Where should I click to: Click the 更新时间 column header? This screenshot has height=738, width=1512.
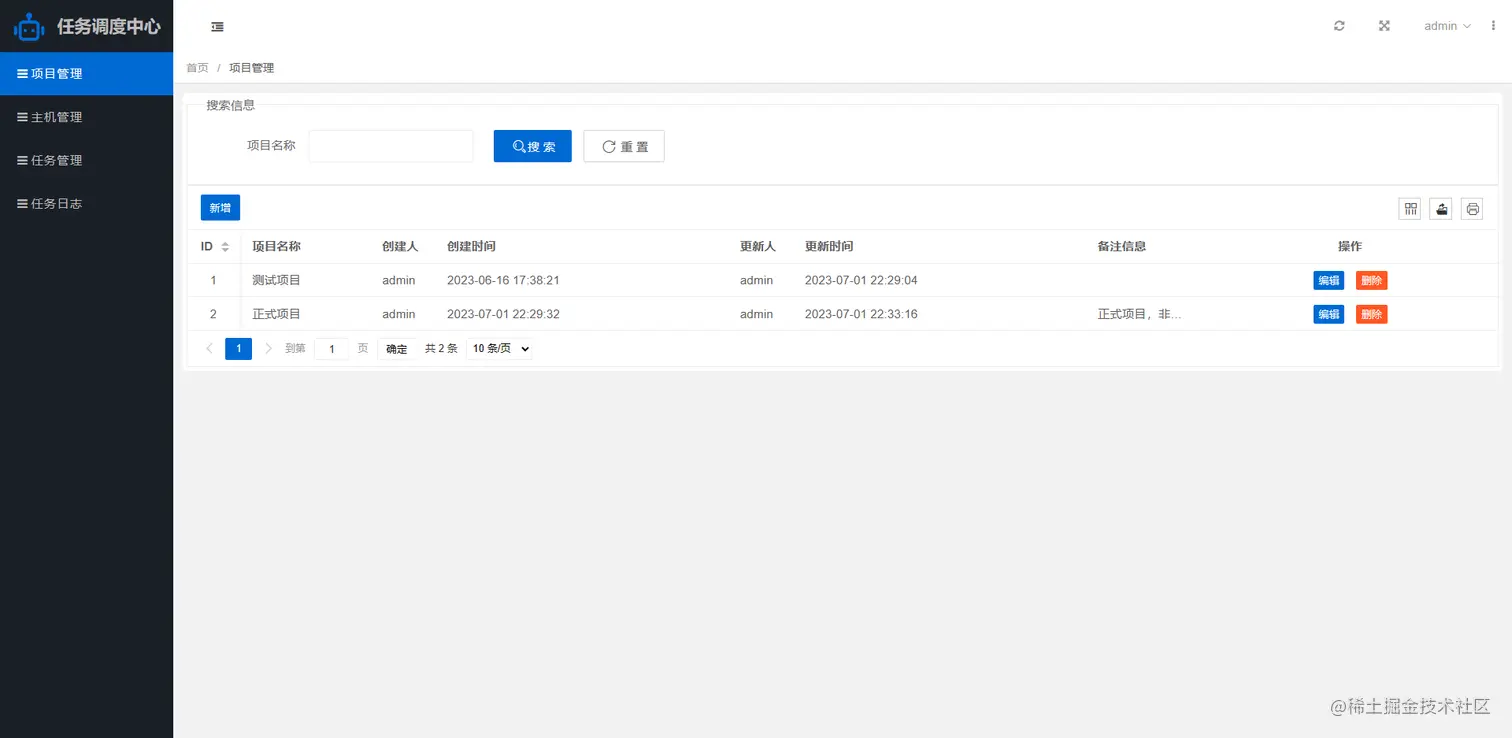pyautogui.click(x=829, y=247)
